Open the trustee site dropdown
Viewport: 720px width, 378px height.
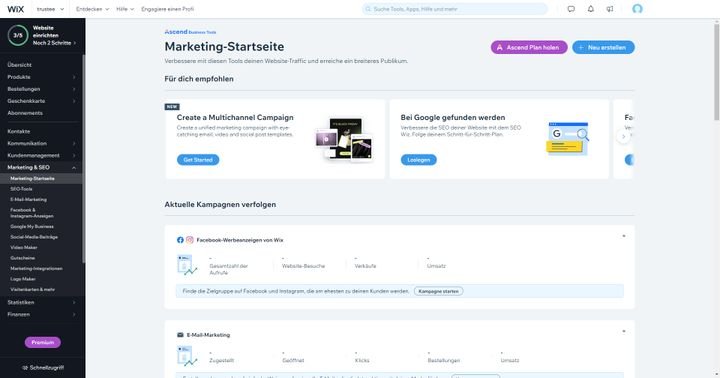51,9
